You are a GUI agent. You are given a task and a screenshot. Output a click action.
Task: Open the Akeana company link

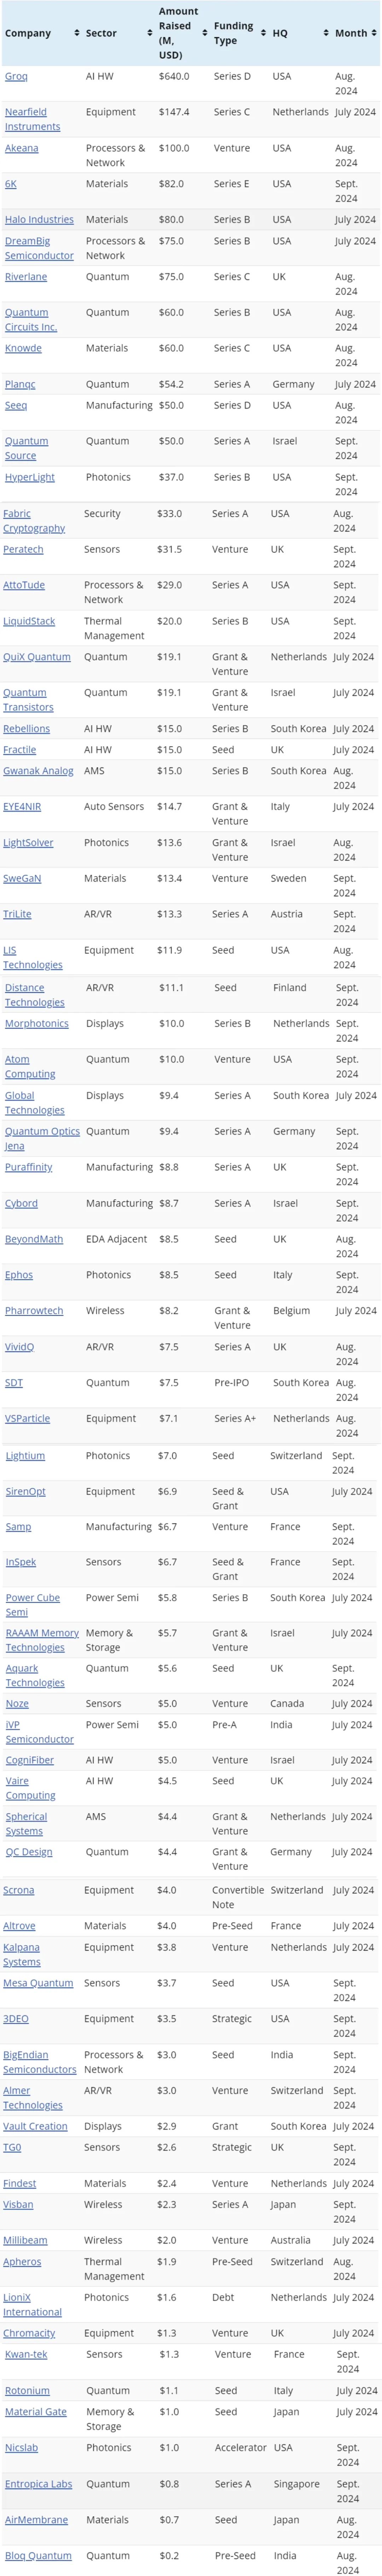(22, 148)
